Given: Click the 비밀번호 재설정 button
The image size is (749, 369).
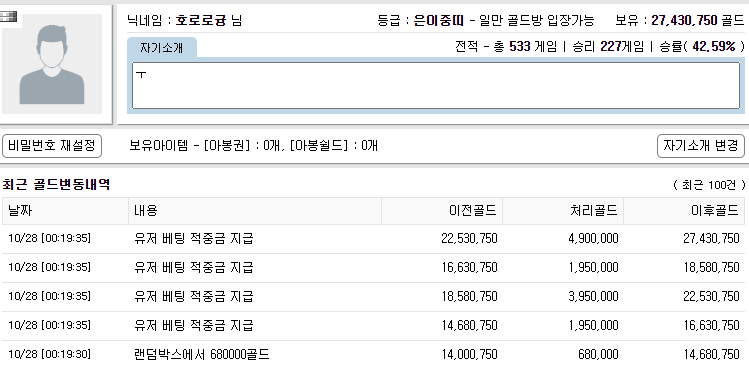Looking at the screenshot, I should [52, 146].
